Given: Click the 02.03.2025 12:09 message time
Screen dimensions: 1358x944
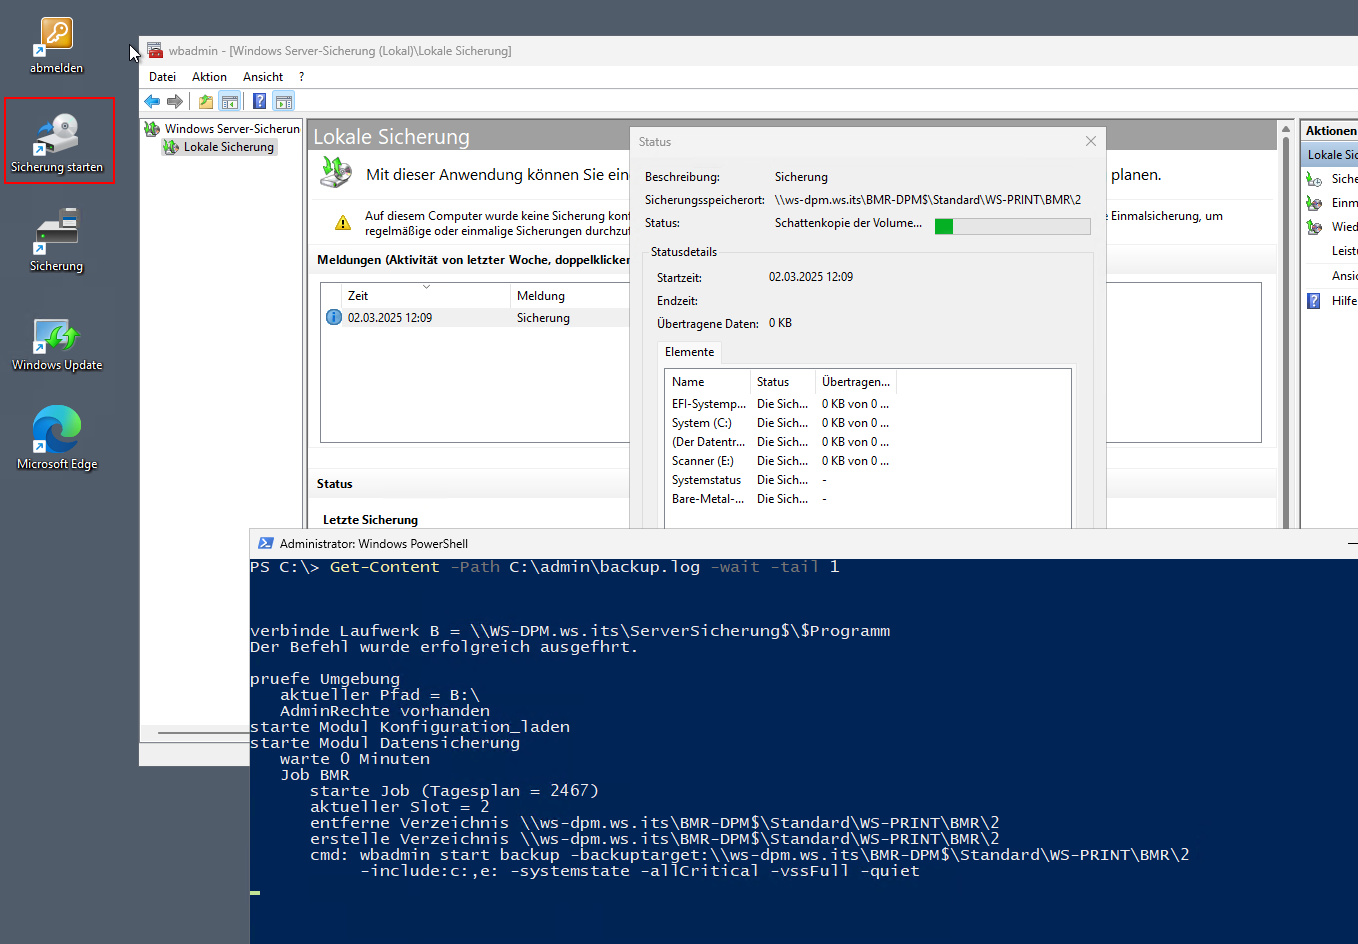Looking at the screenshot, I should click(x=390, y=318).
